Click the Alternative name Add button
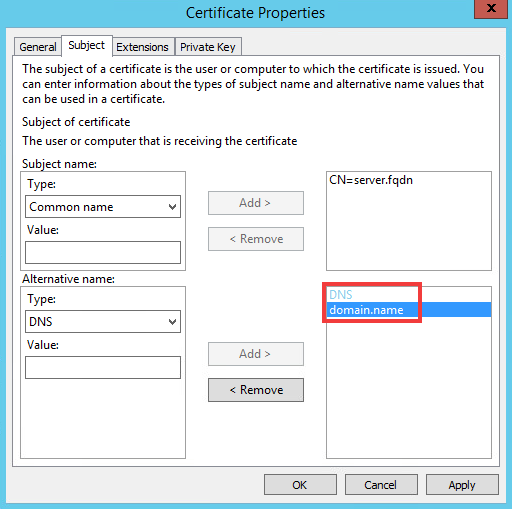This screenshot has height=509, width=512. coord(256,354)
